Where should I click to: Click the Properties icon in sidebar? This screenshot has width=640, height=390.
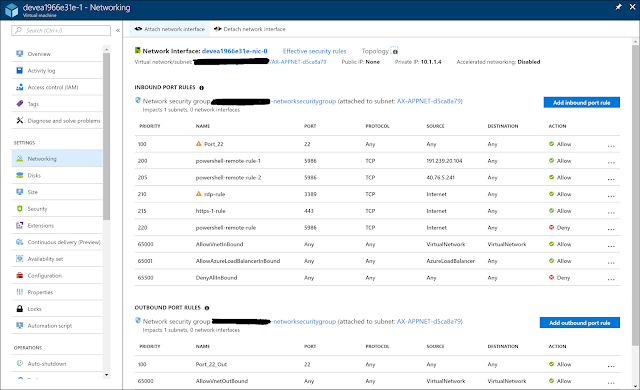click(x=20, y=292)
